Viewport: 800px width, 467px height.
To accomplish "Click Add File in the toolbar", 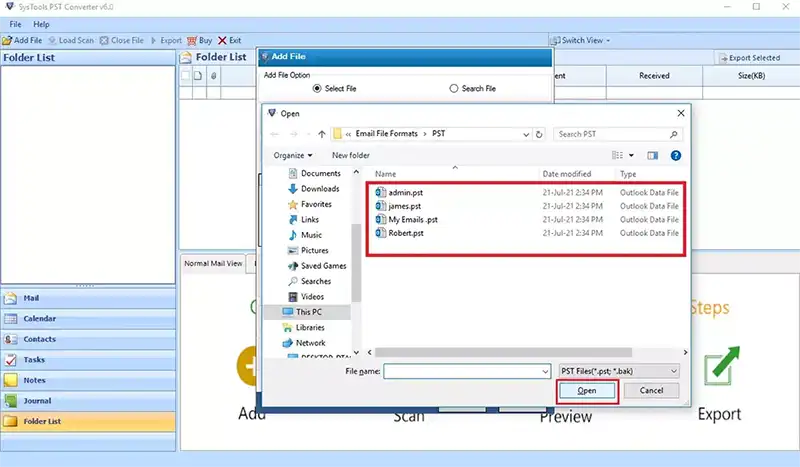I will 22,40.
